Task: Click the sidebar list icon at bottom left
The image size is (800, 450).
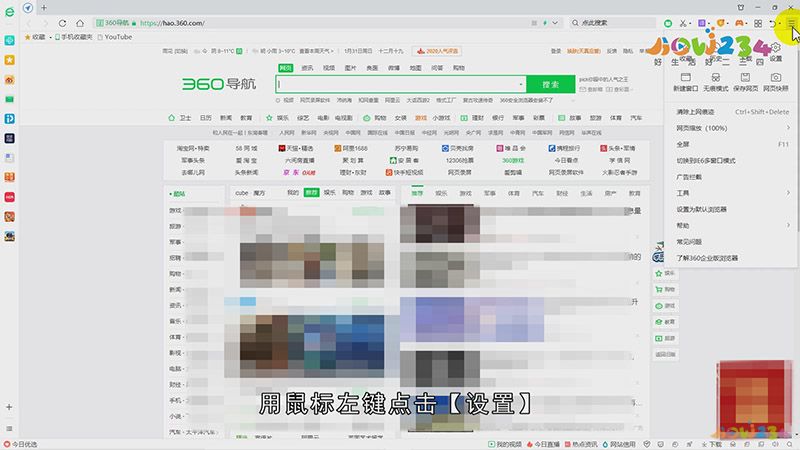Action: point(9,429)
